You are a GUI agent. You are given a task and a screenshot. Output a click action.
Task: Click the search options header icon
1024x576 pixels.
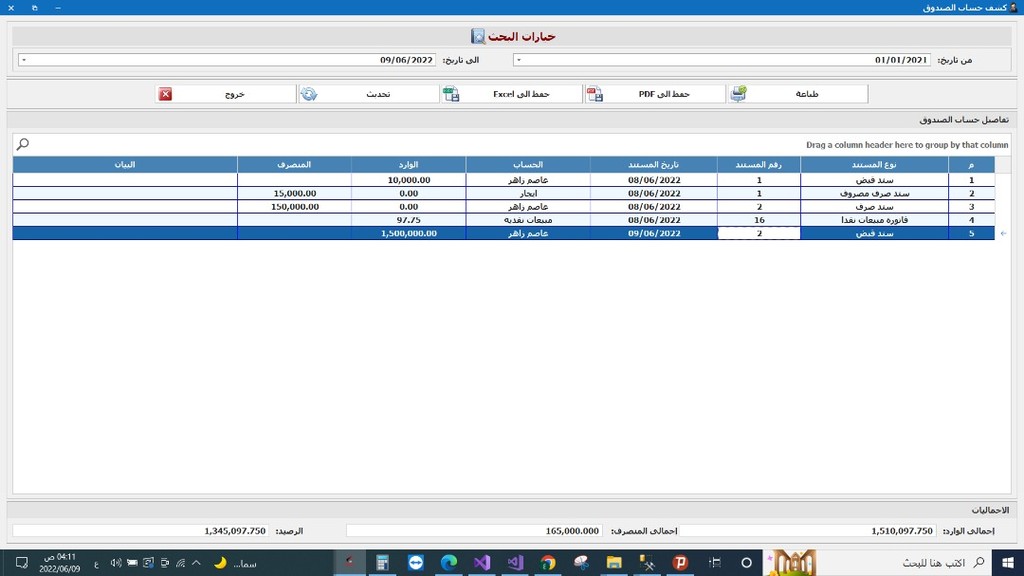click(x=478, y=37)
